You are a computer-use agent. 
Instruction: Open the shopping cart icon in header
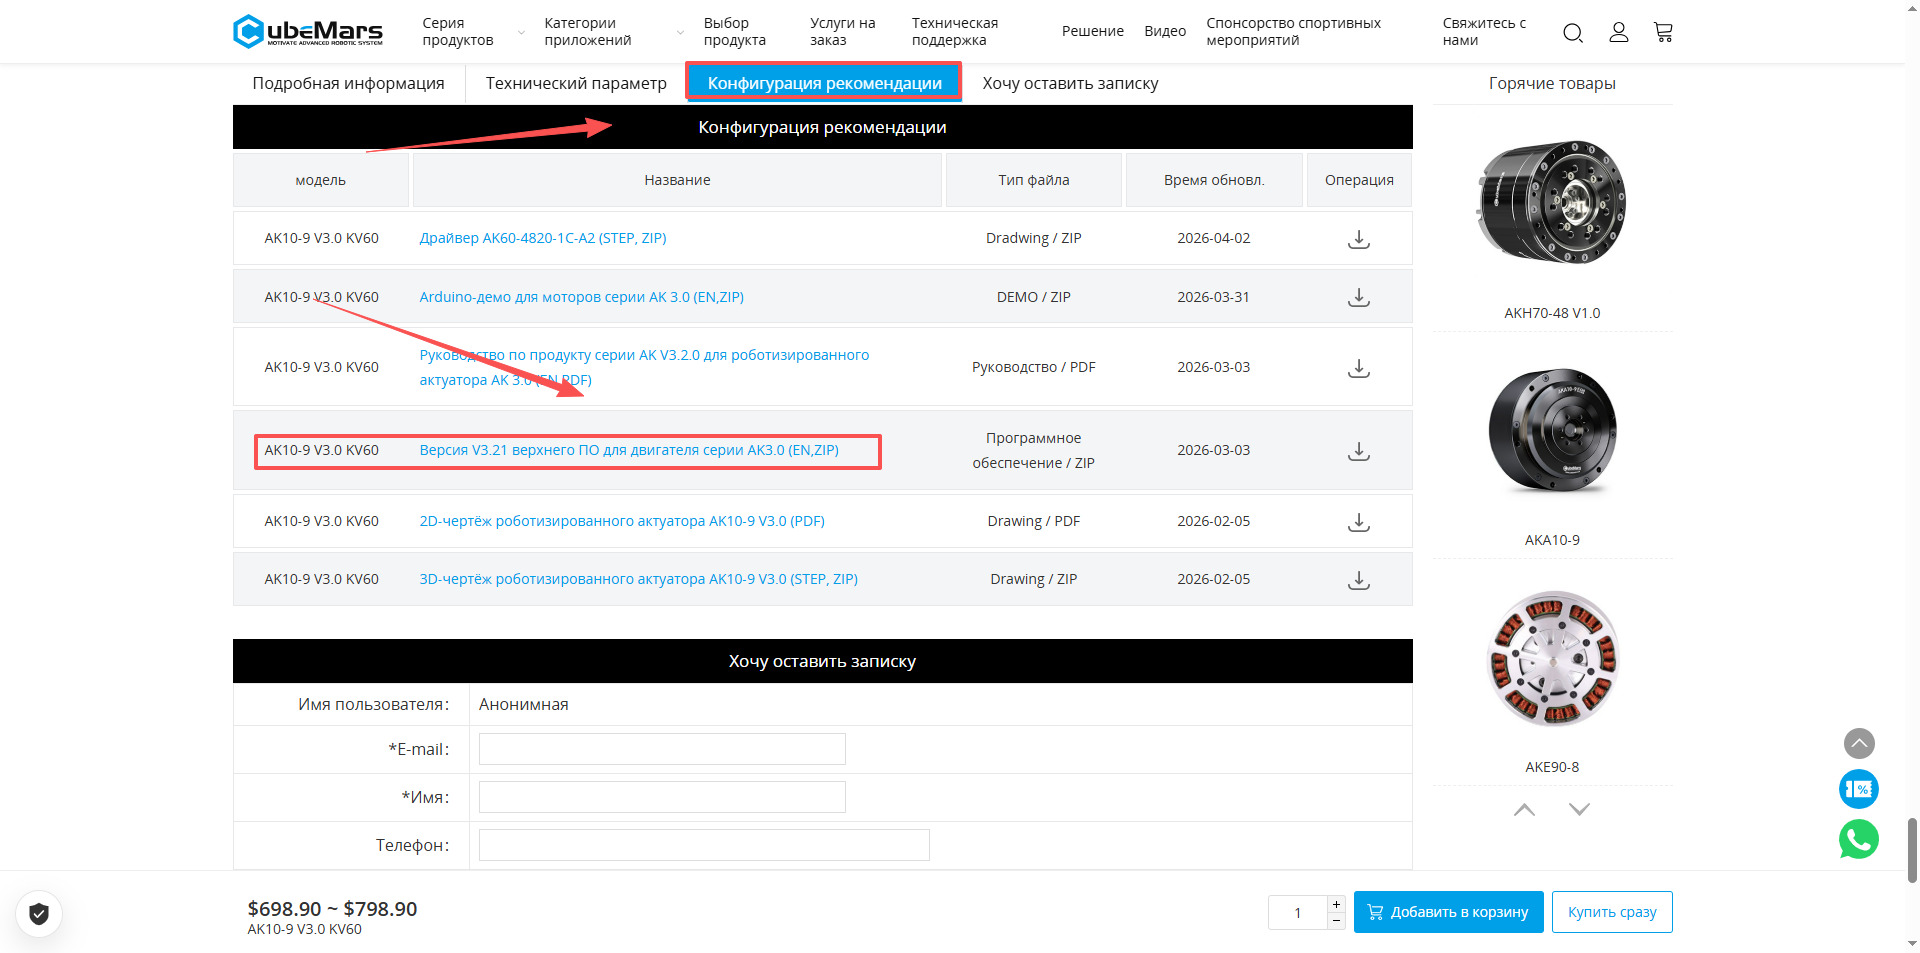coord(1663,33)
